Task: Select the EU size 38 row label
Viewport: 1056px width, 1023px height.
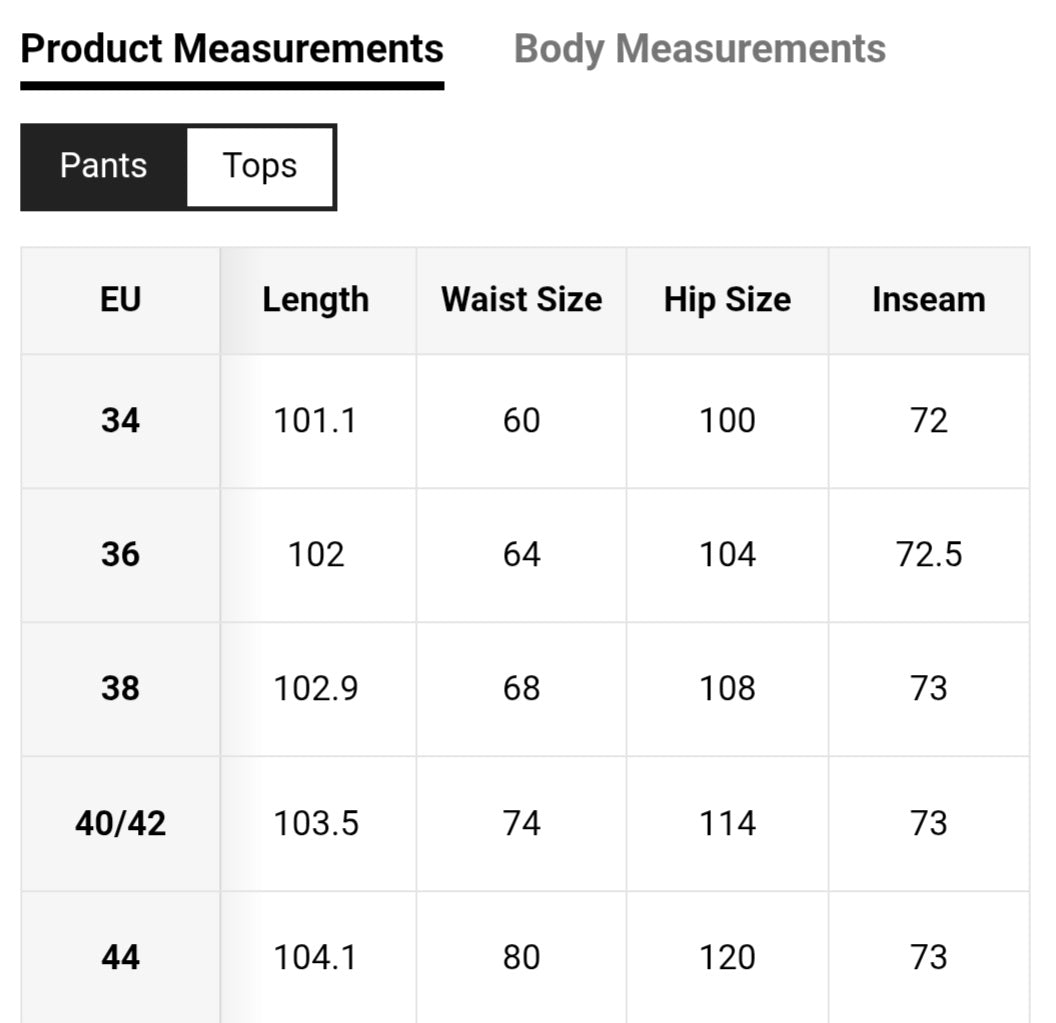Action: pyautogui.click(x=120, y=689)
